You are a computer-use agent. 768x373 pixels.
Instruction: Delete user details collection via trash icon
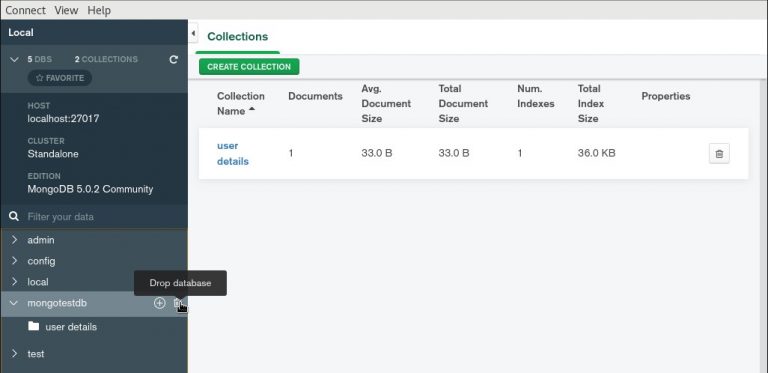pos(719,153)
